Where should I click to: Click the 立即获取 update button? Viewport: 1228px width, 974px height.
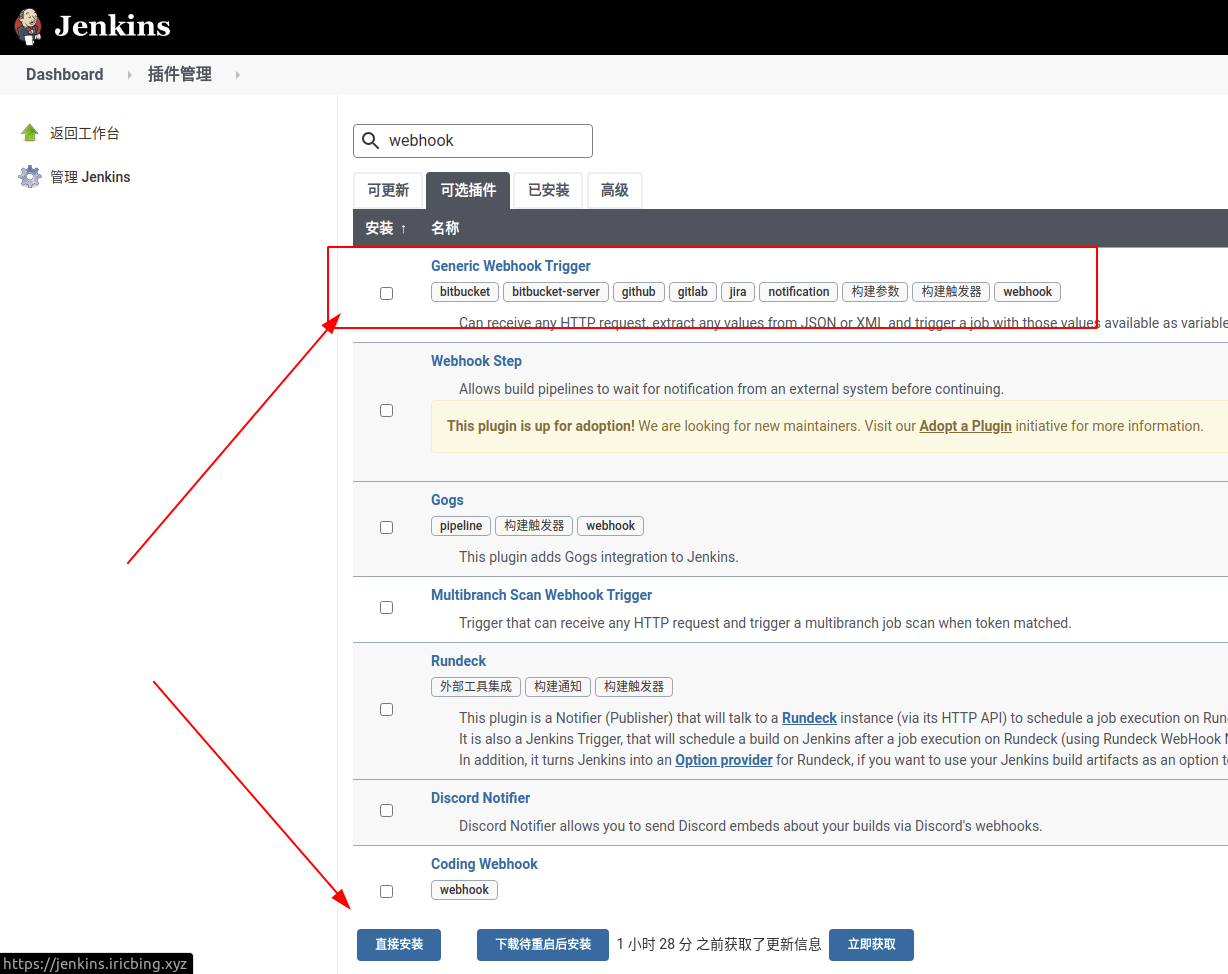[x=871, y=944]
